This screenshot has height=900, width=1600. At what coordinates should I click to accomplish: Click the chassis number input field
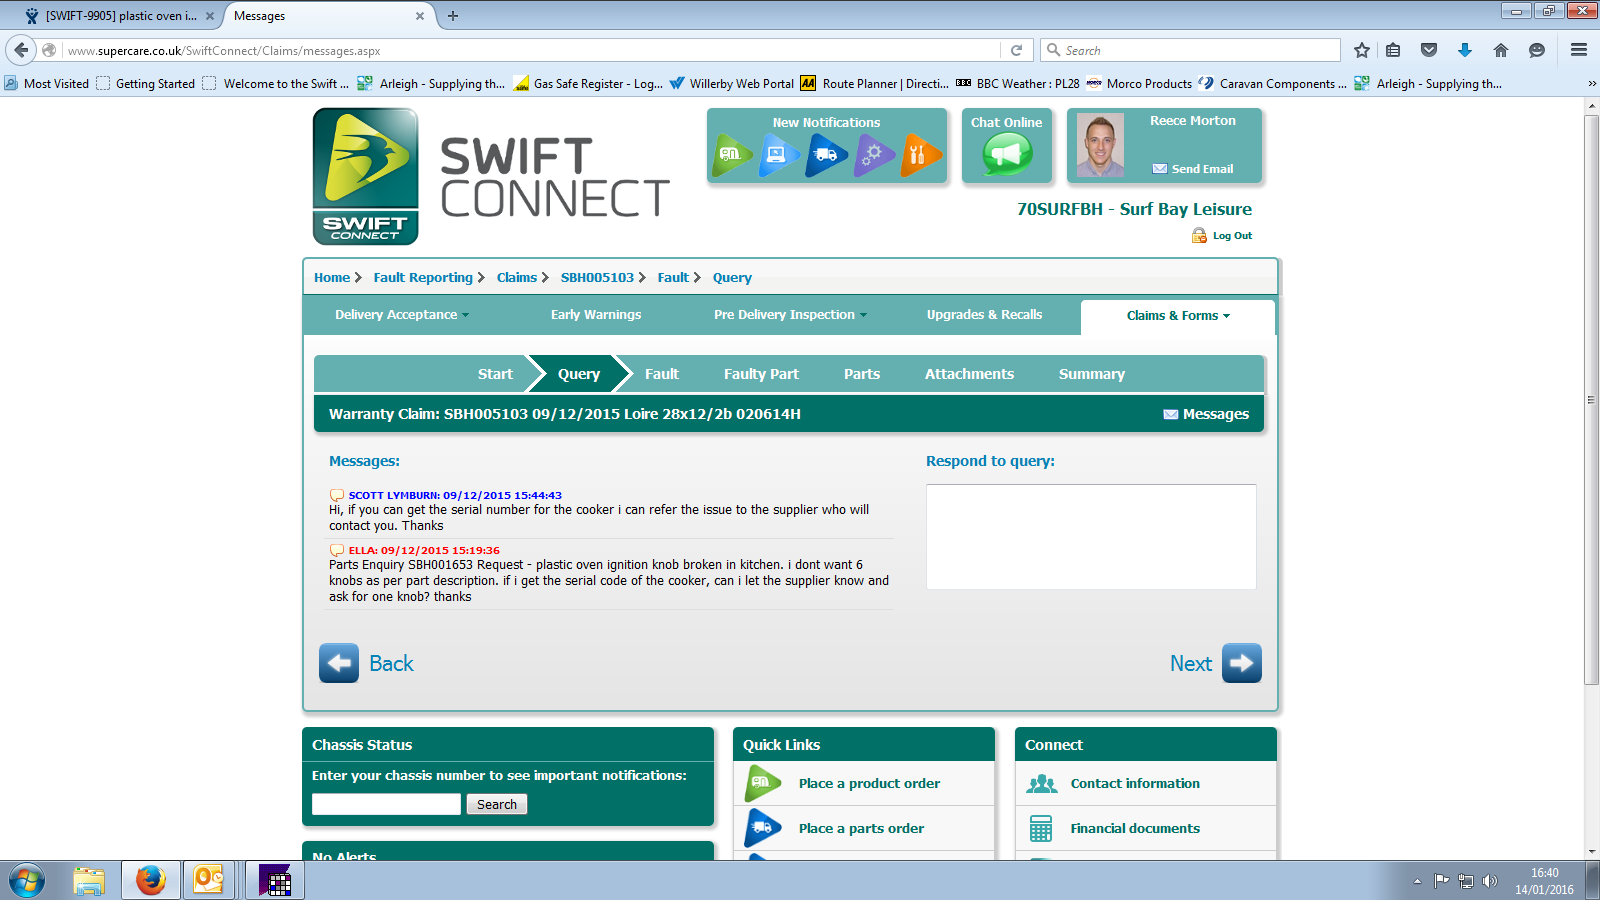pyautogui.click(x=386, y=804)
